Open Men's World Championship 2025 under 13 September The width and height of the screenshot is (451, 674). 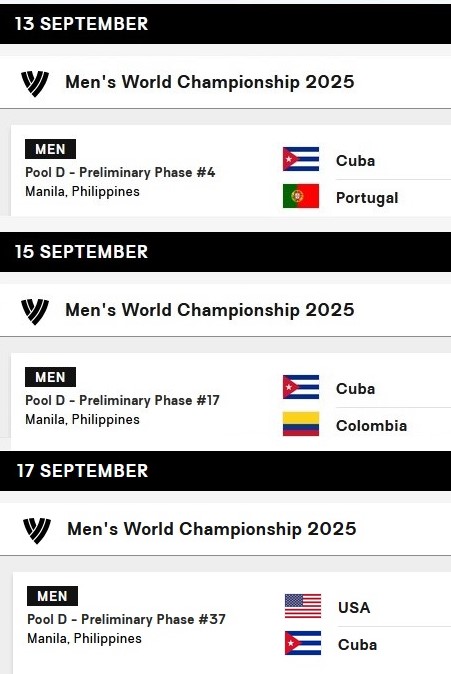pos(210,82)
